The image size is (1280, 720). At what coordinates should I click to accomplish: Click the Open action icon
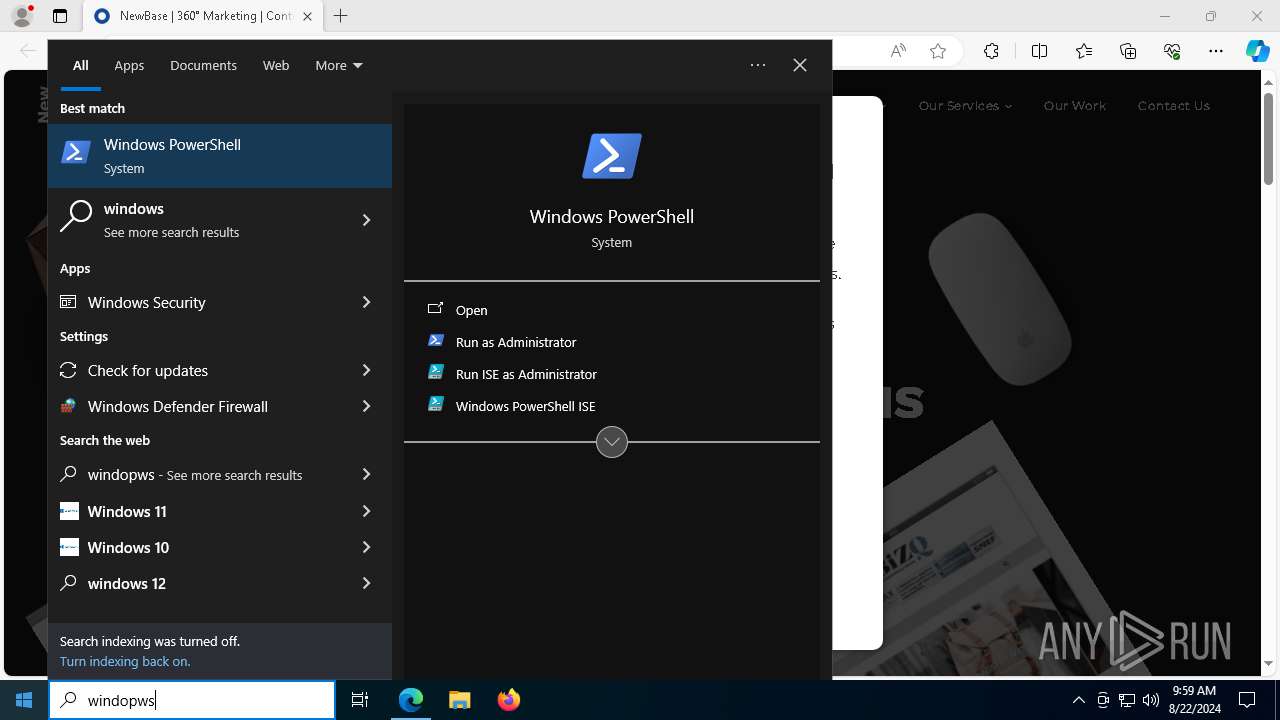tap(435, 309)
